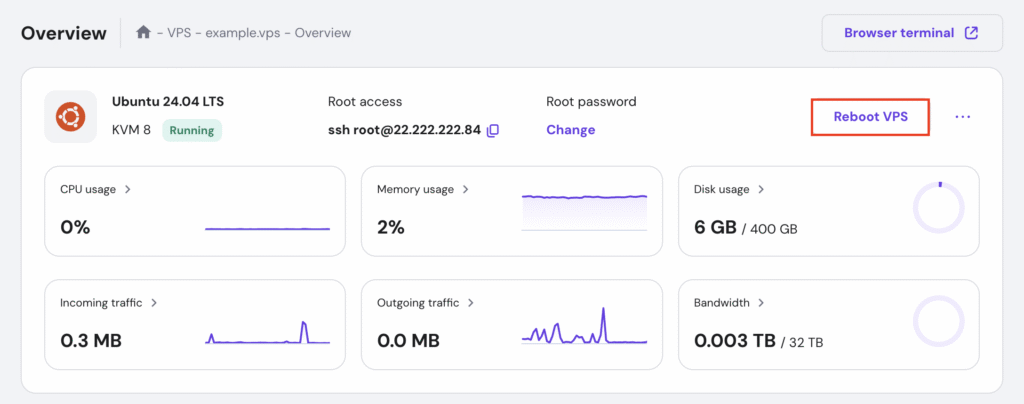Click the home icon in breadcrumb
Image resolution: width=1024 pixels, height=404 pixels.
coord(144,32)
